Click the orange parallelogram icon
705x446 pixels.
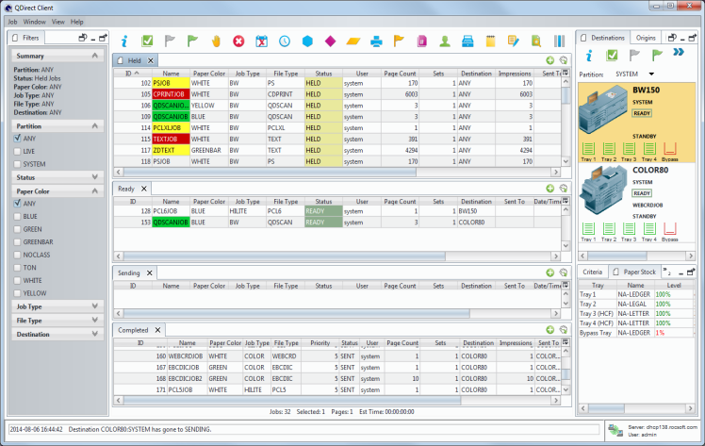pyautogui.click(x=353, y=41)
